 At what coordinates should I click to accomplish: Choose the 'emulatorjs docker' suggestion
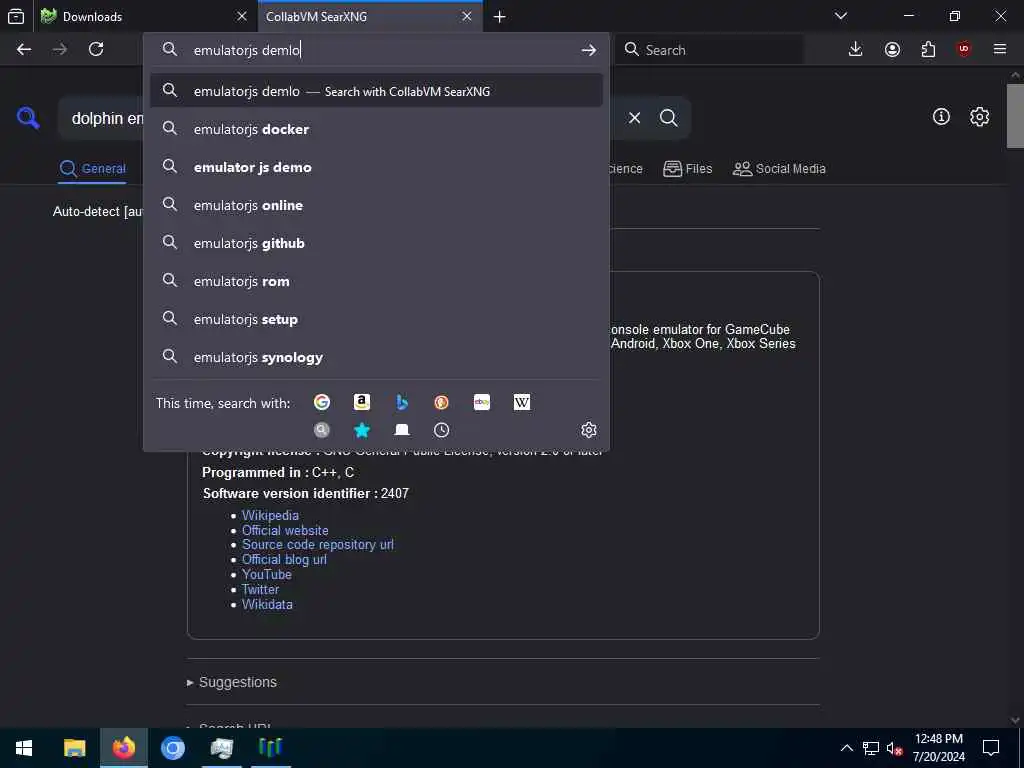[376, 129]
